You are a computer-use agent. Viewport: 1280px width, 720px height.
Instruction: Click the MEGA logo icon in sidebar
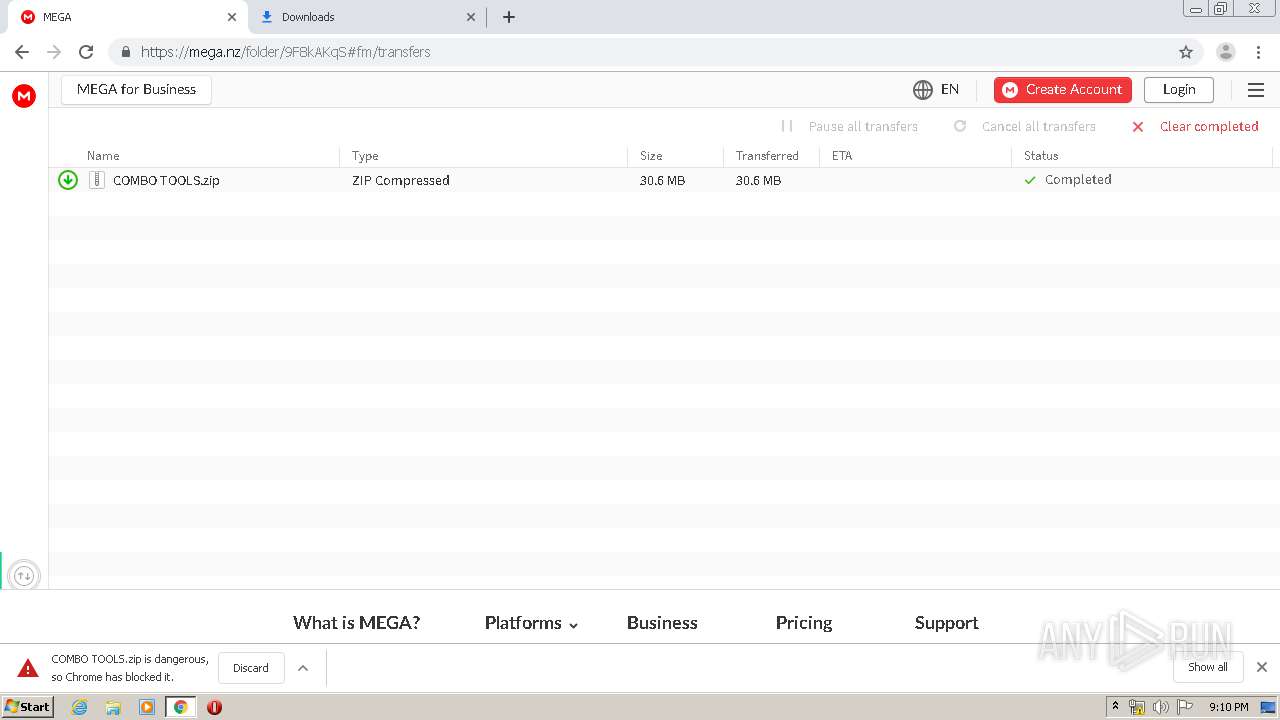click(24, 96)
